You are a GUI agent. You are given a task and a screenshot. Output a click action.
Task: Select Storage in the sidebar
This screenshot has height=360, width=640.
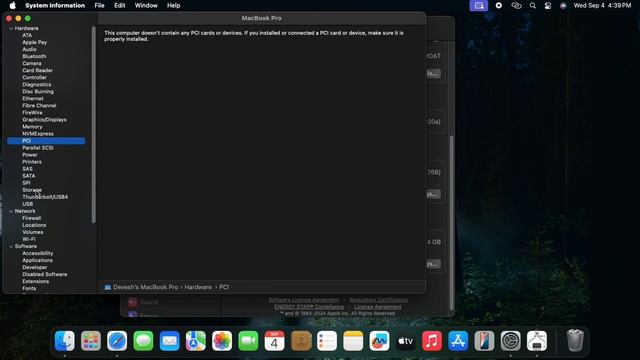pyautogui.click(x=32, y=190)
